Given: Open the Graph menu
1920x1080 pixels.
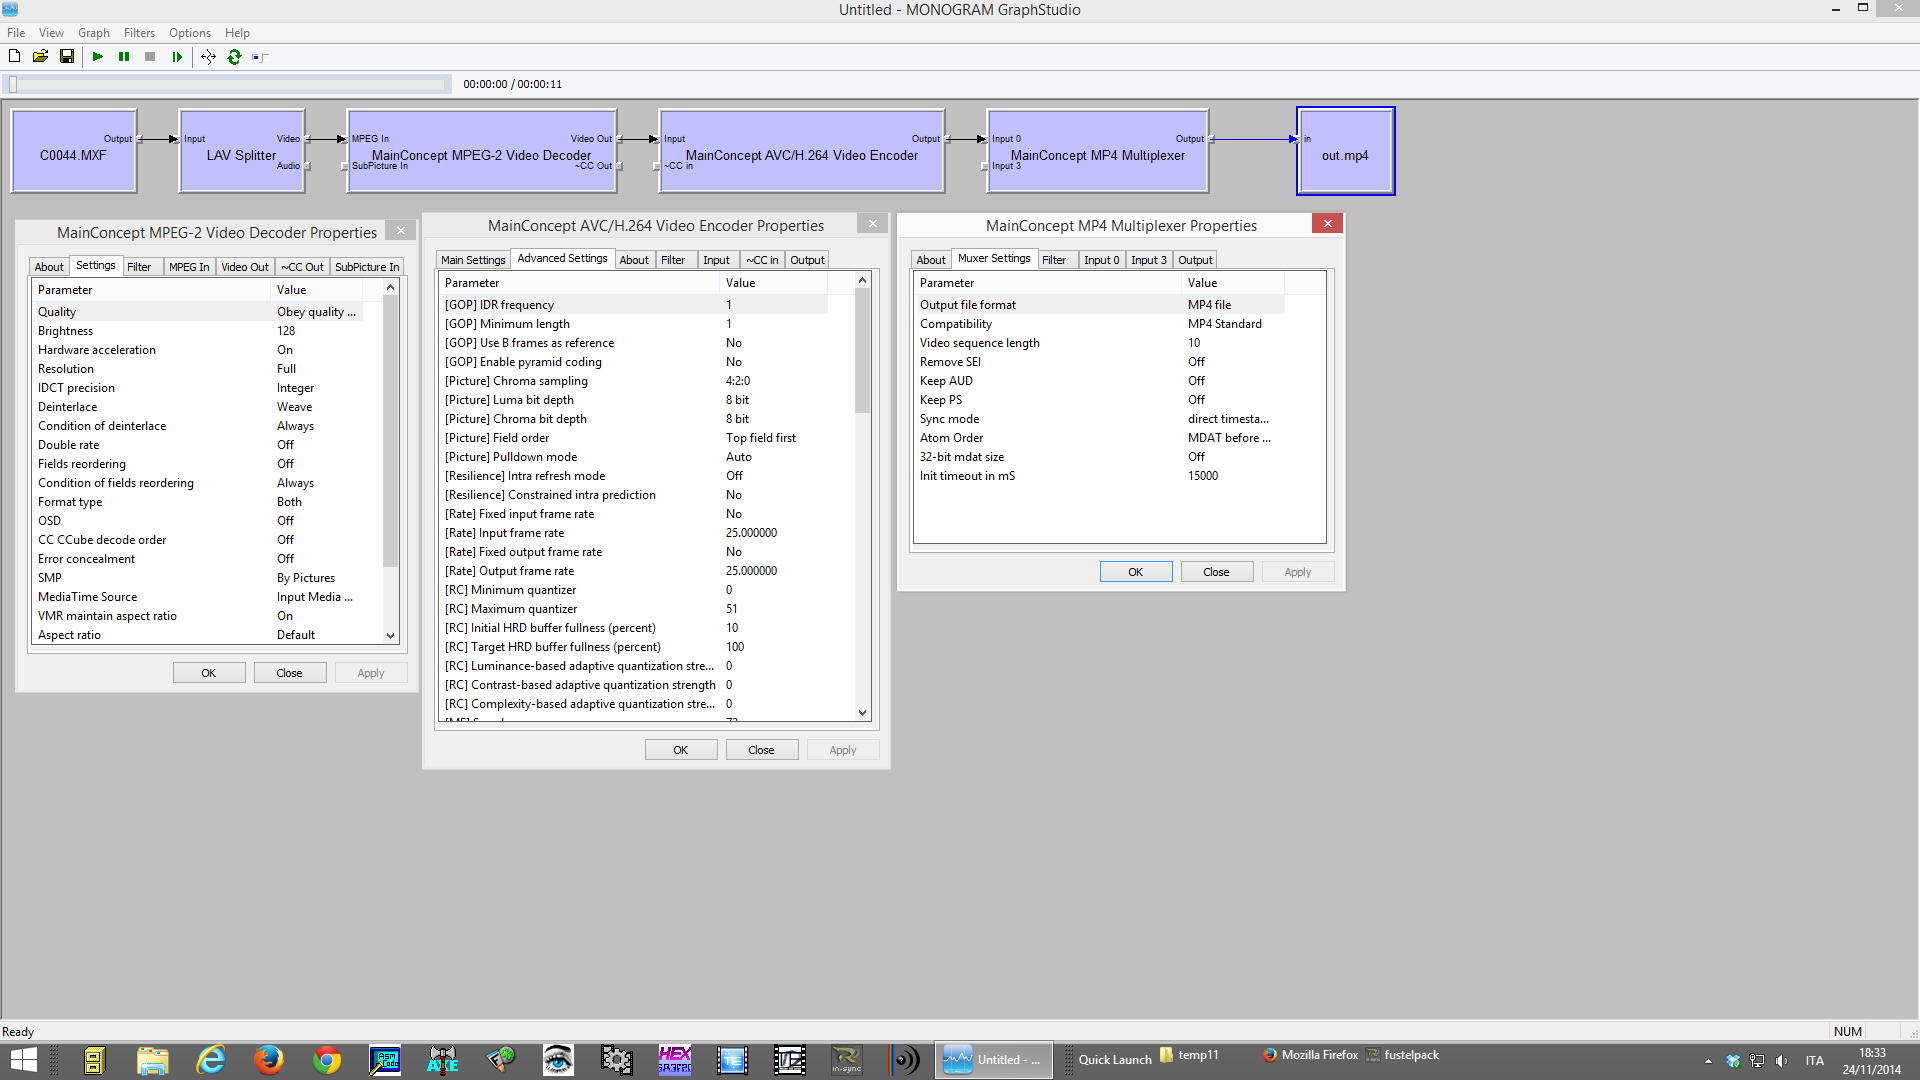Looking at the screenshot, I should (x=93, y=33).
